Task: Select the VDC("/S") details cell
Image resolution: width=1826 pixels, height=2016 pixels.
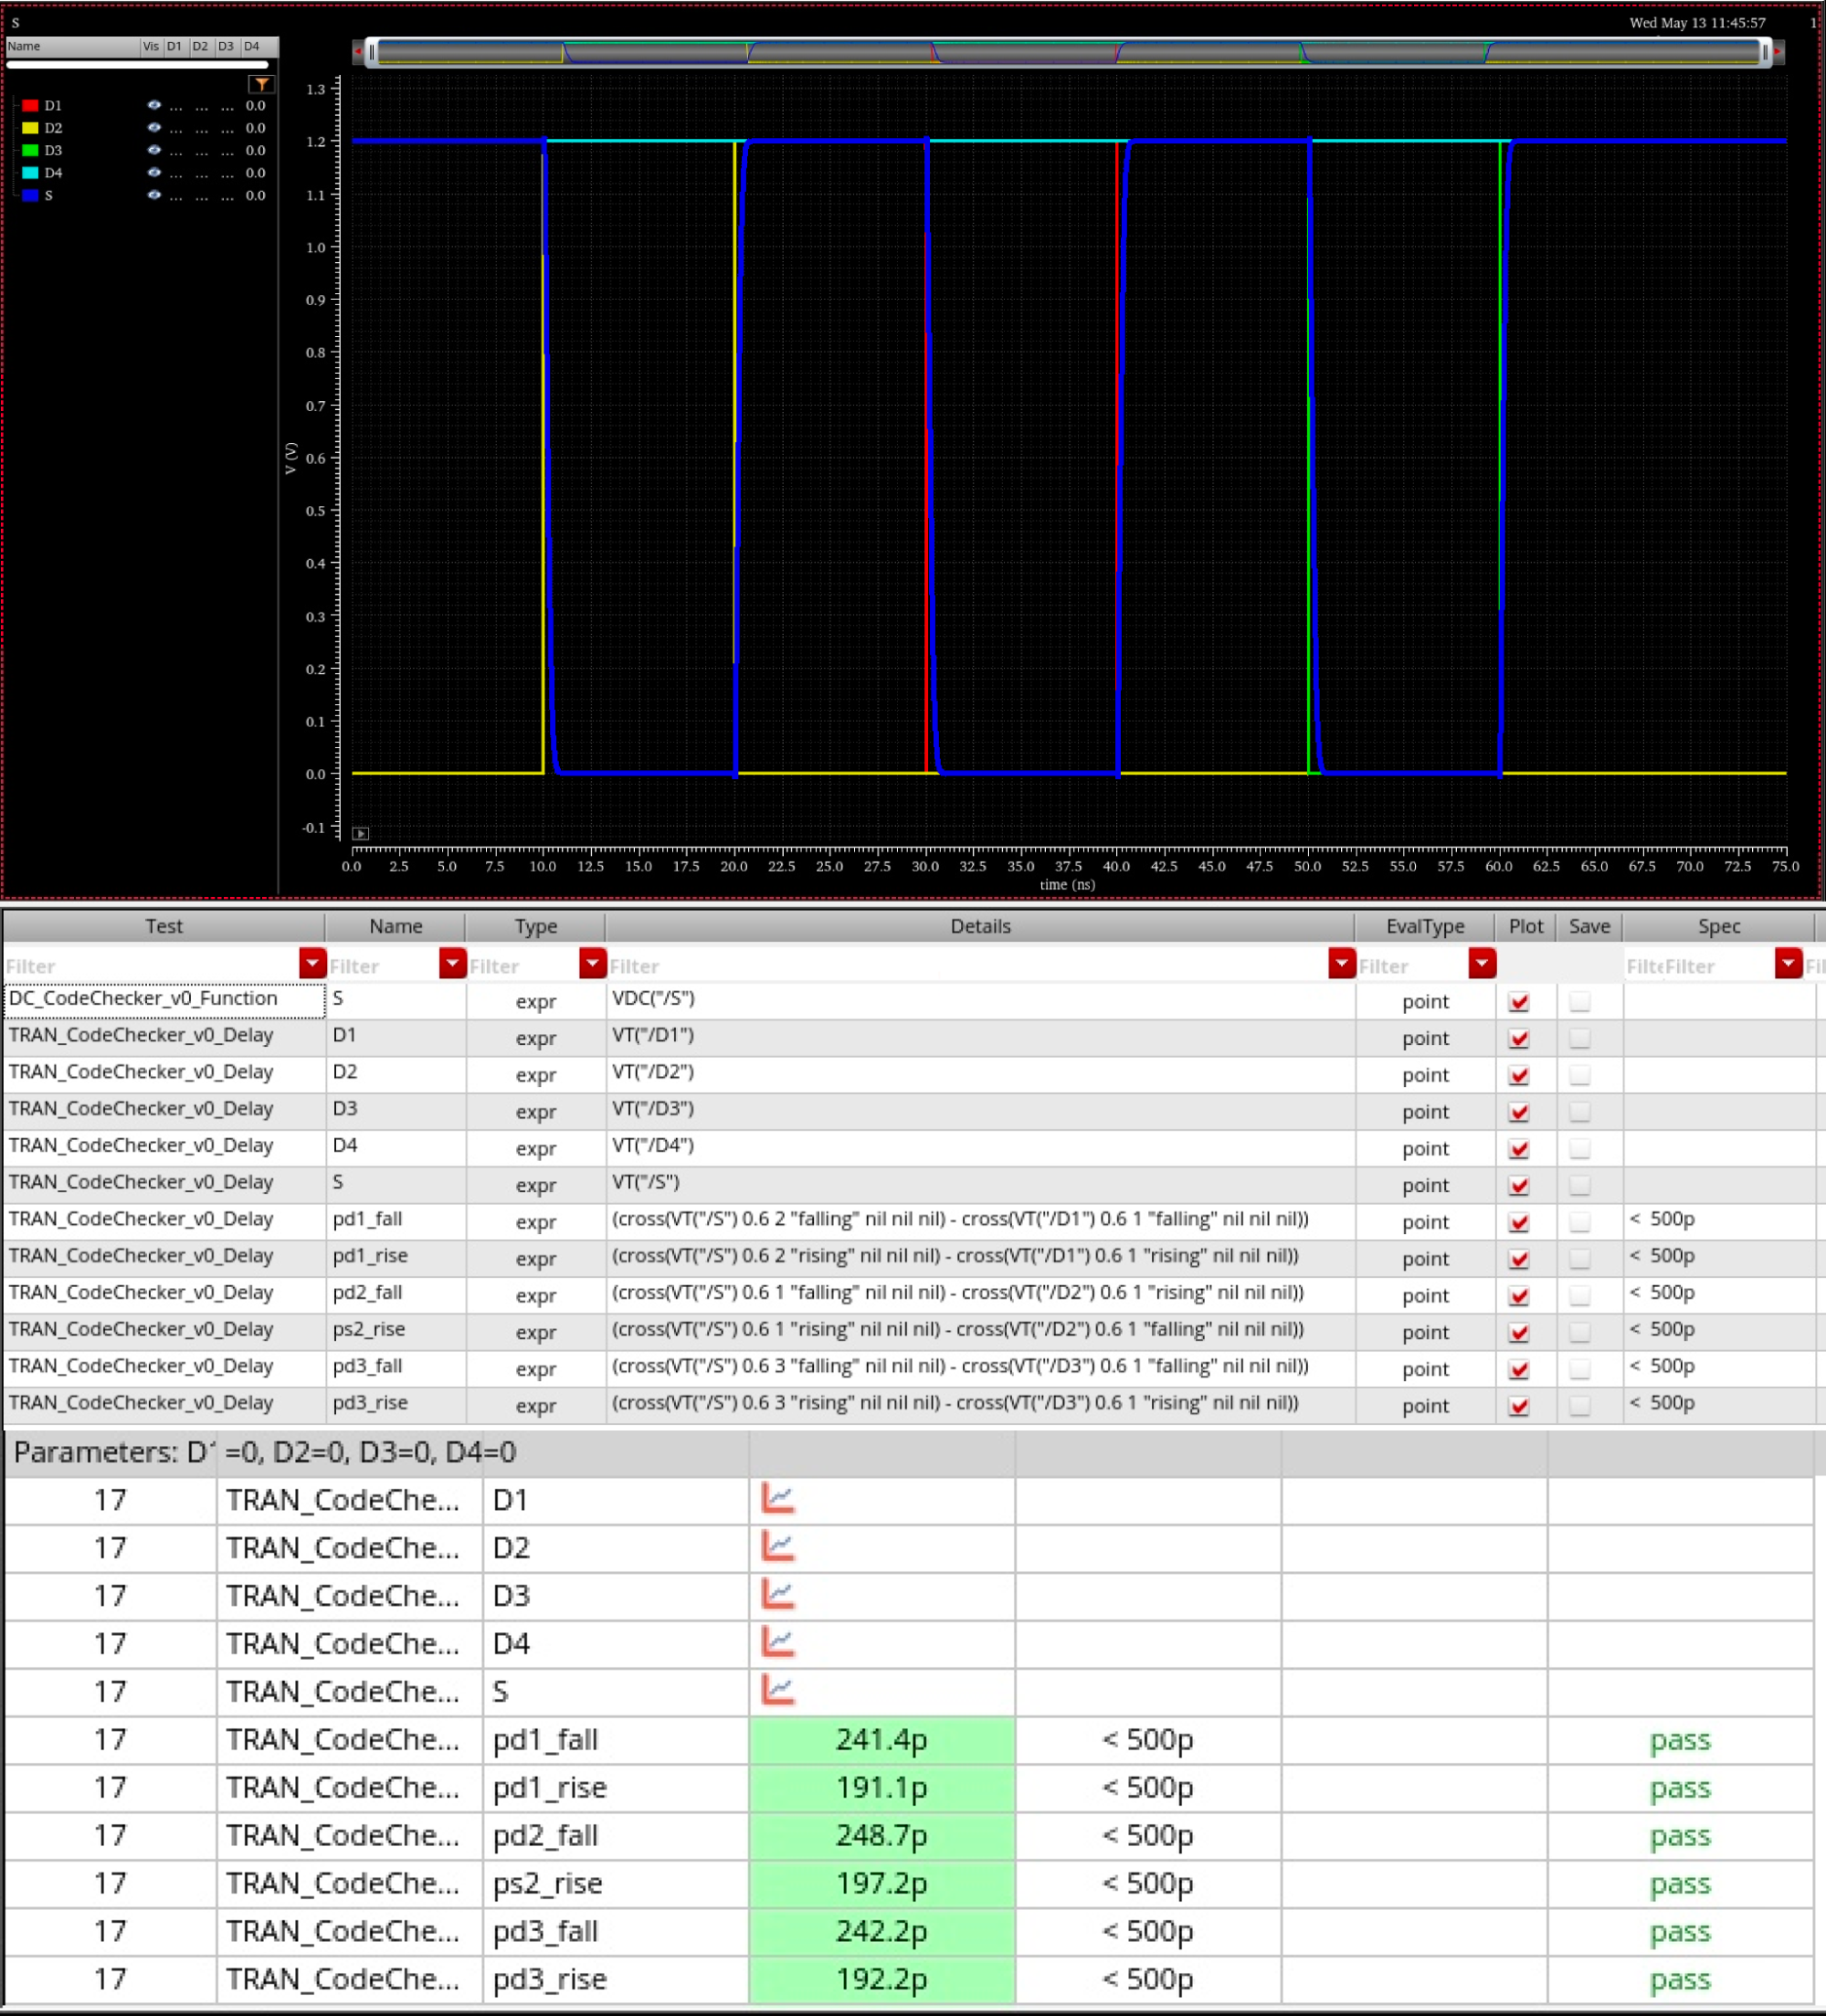Action: (x=980, y=999)
